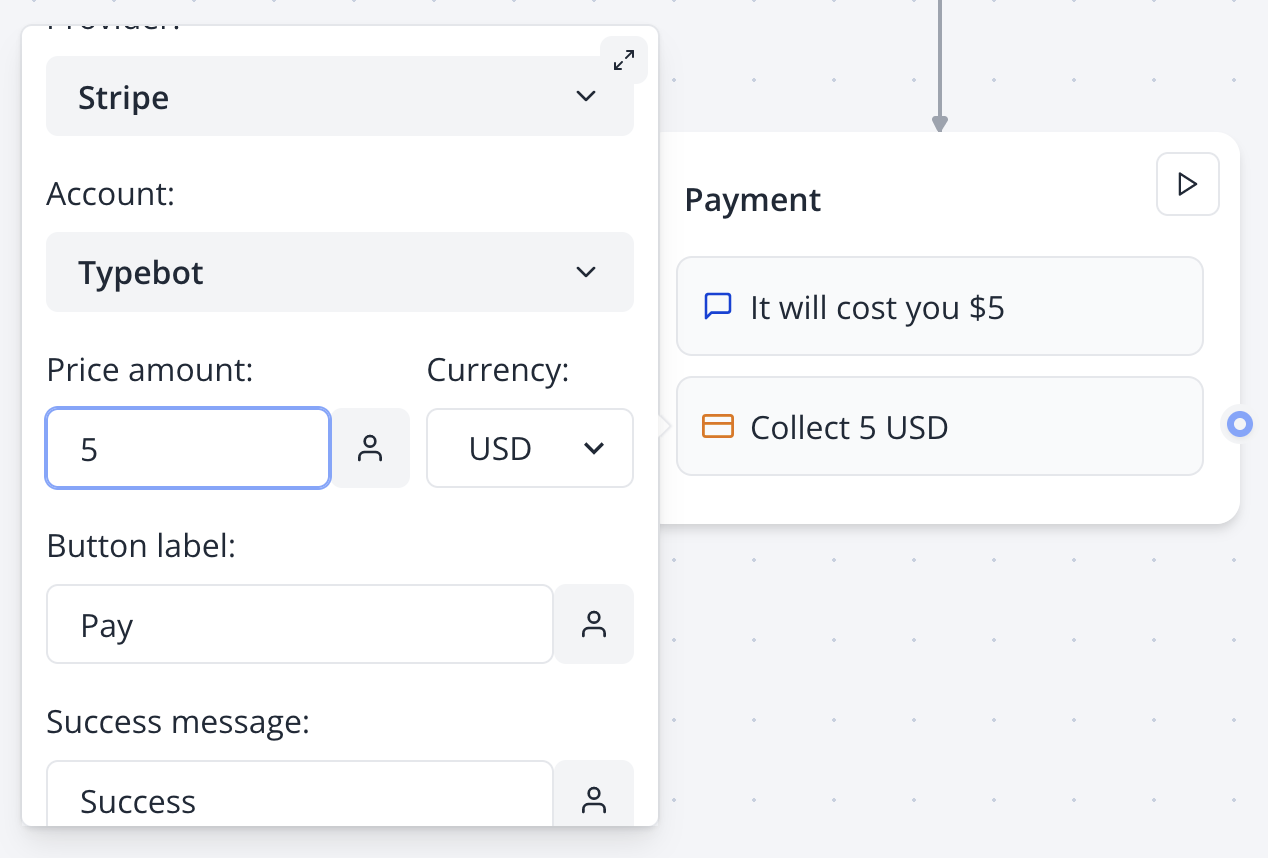Select the Payment group title
The image size is (1268, 858).
click(x=753, y=200)
